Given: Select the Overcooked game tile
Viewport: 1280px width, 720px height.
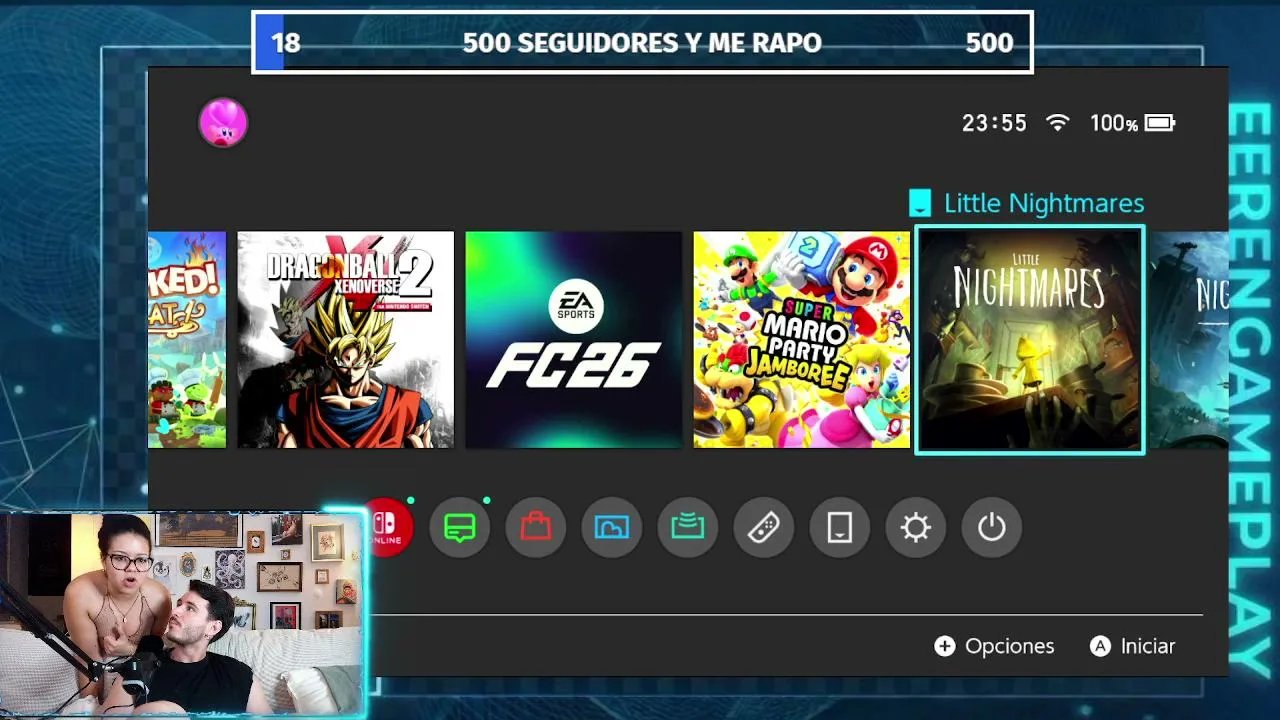Looking at the screenshot, I should pyautogui.click(x=187, y=340).
